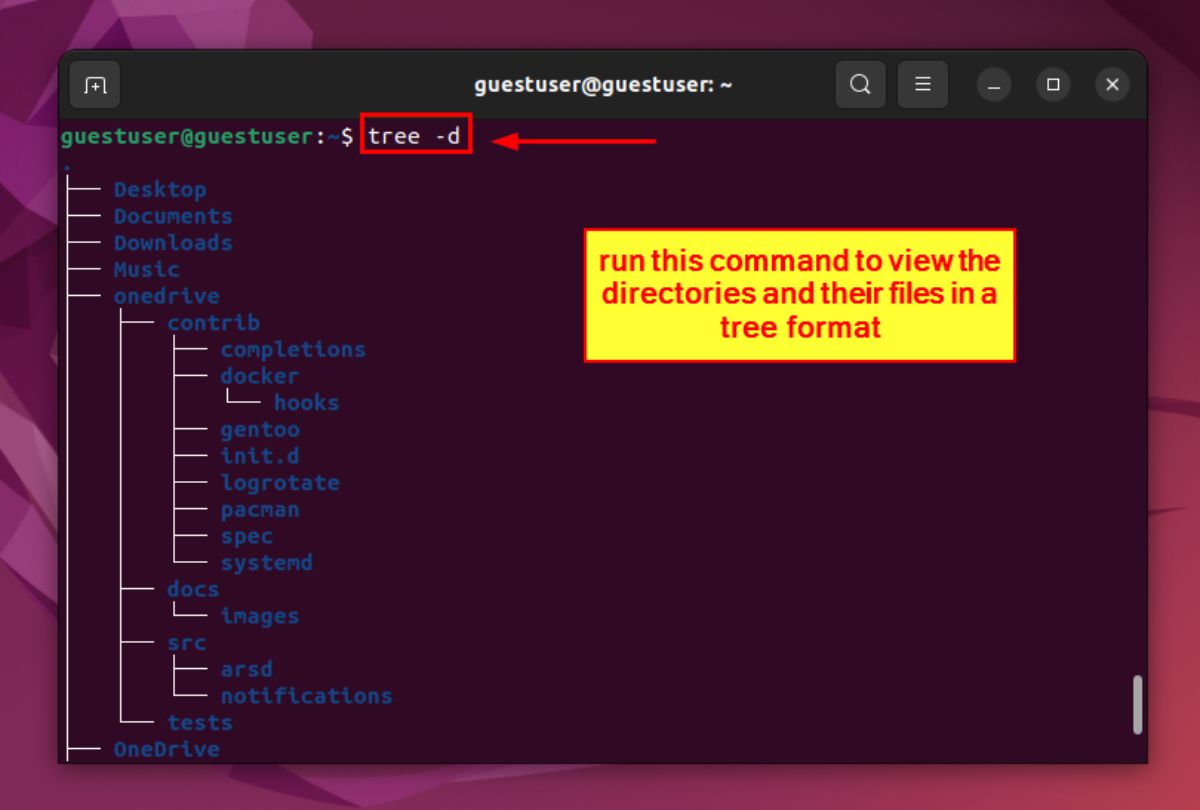1200x810 pixels.
Task: Select the onedrive directory name
Action: click(x=166, y=295)
